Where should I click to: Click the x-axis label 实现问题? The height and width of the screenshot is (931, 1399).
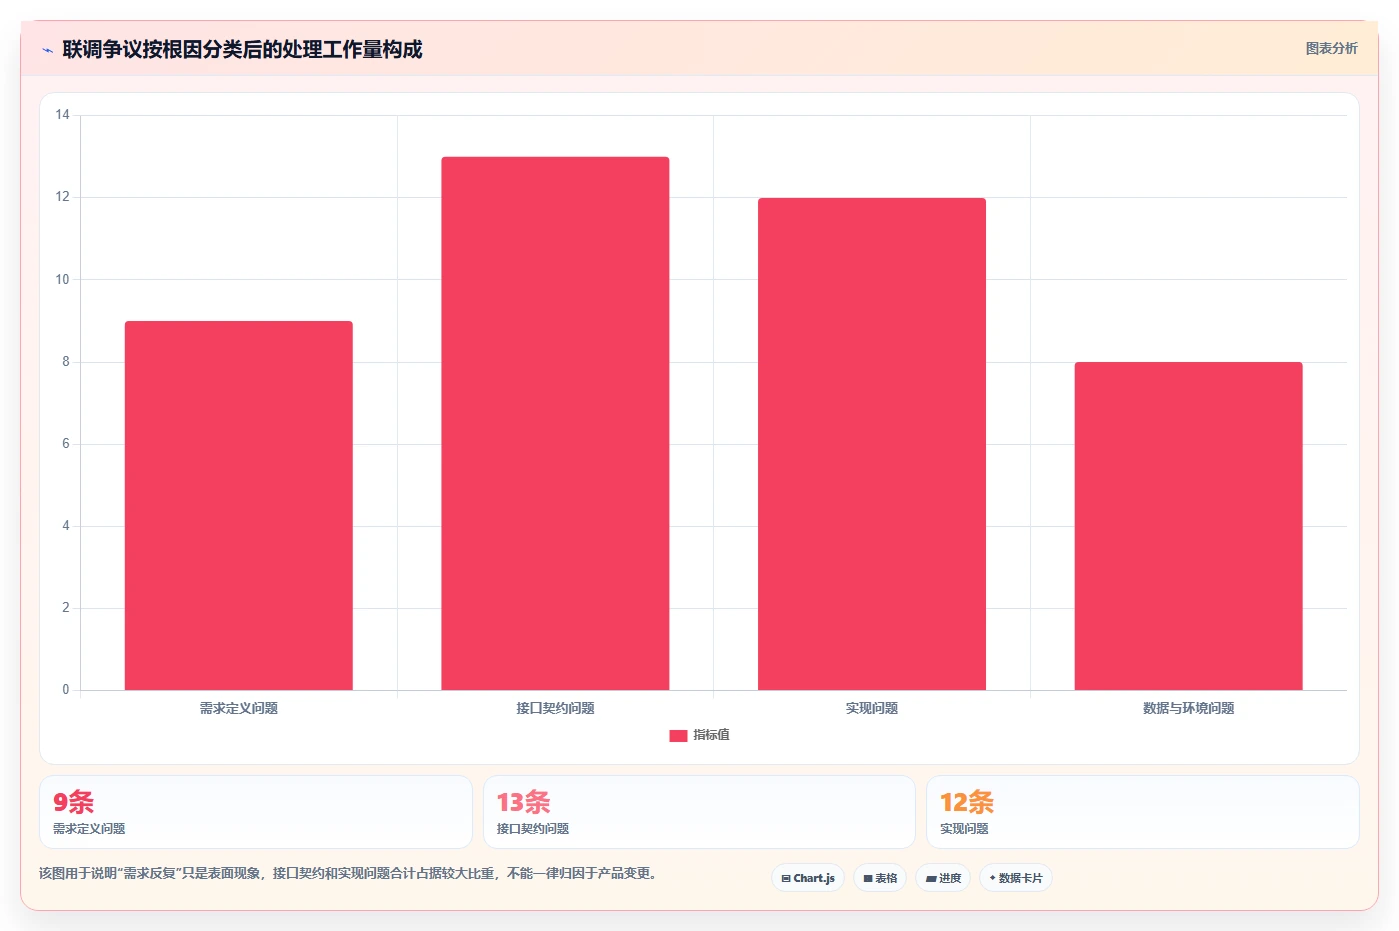click(x=872, y=708)
